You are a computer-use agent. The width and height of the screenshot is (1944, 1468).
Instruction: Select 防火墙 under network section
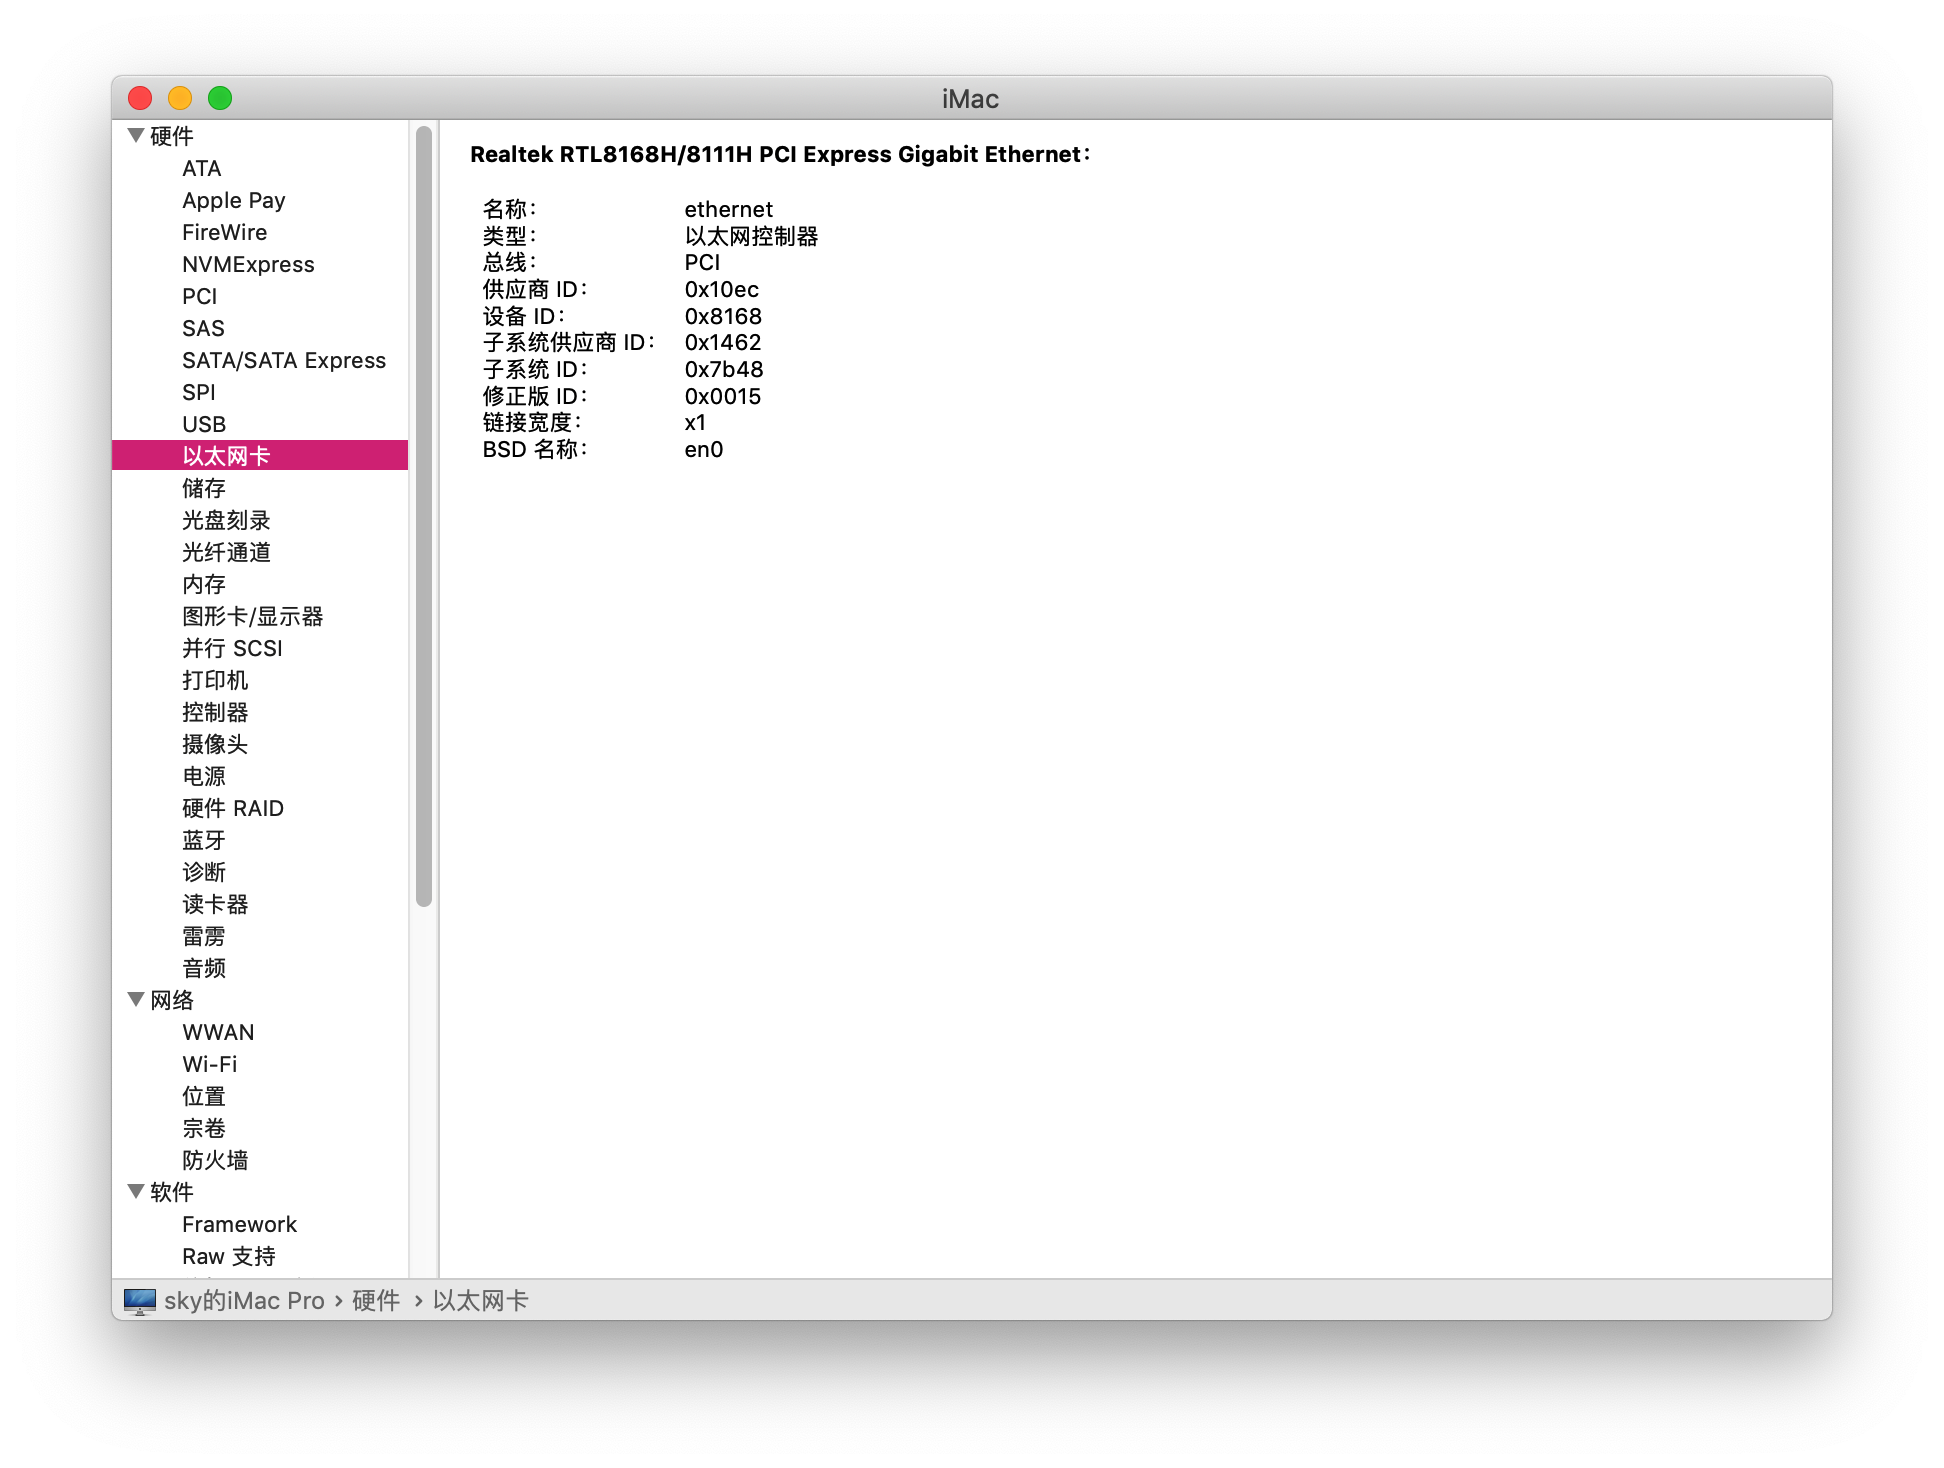tap(215, 1160)
